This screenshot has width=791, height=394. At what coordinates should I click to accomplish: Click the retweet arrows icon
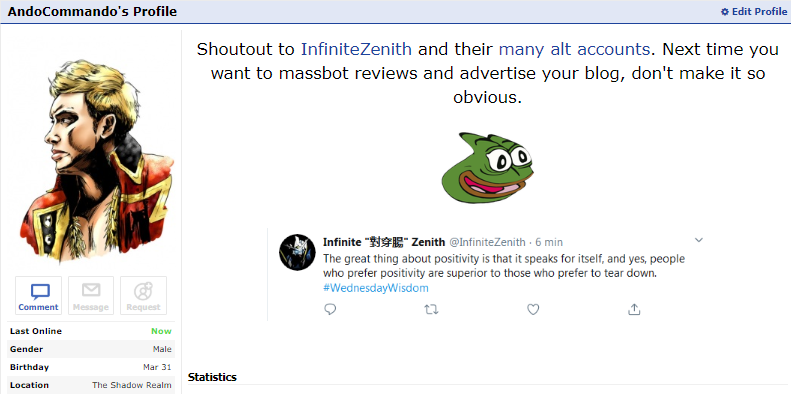[431, 309]
